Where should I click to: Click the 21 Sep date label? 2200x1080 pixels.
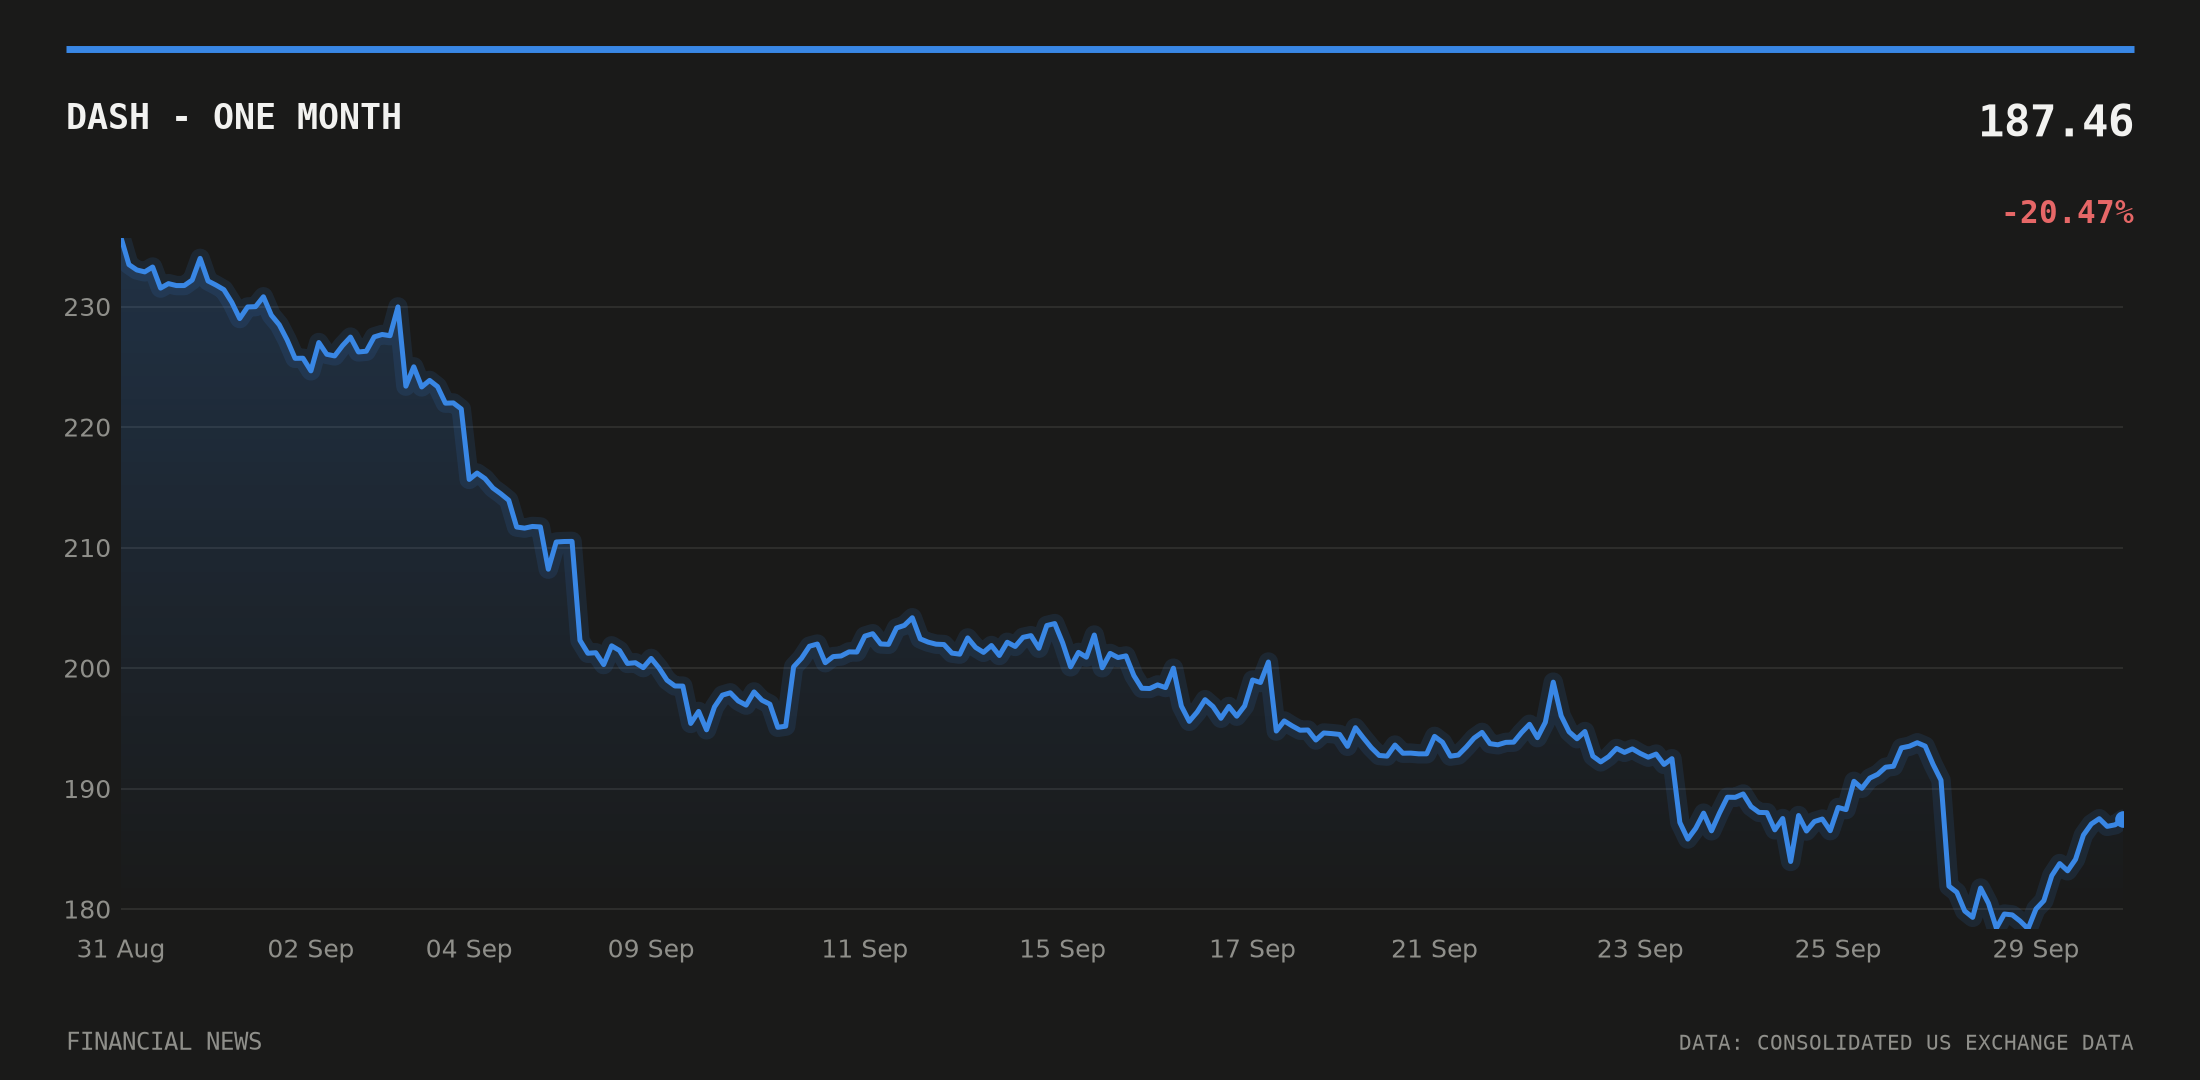[1435, 949]
